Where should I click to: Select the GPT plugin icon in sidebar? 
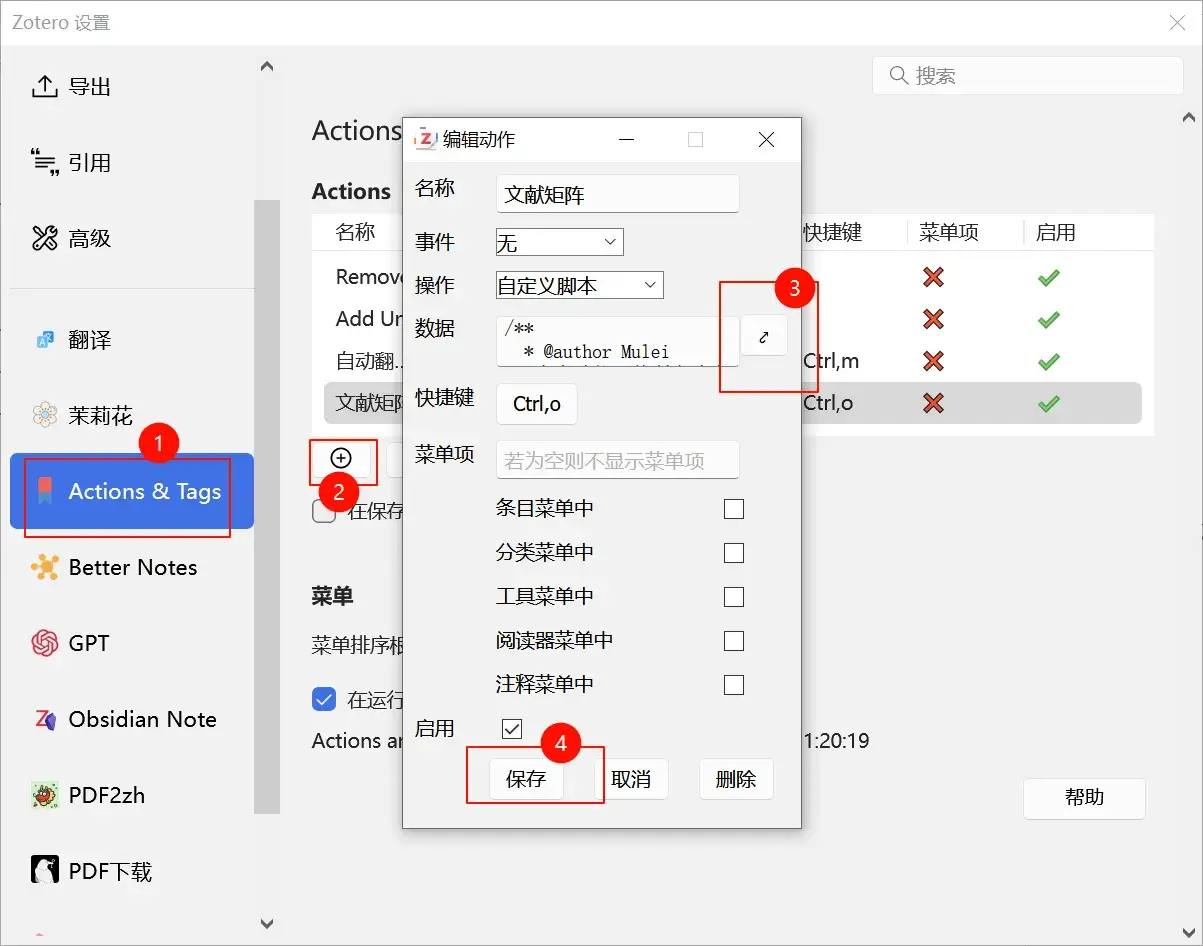pos(45,643)
